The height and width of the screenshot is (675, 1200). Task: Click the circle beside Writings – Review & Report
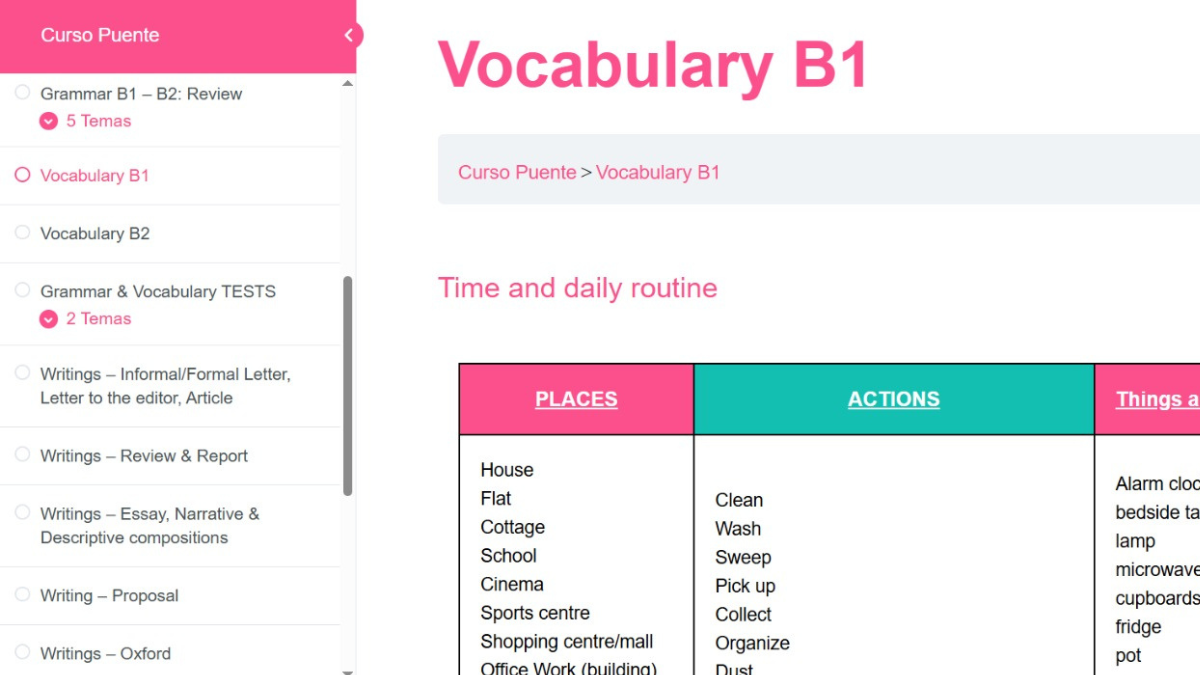(x=21, y=455)
